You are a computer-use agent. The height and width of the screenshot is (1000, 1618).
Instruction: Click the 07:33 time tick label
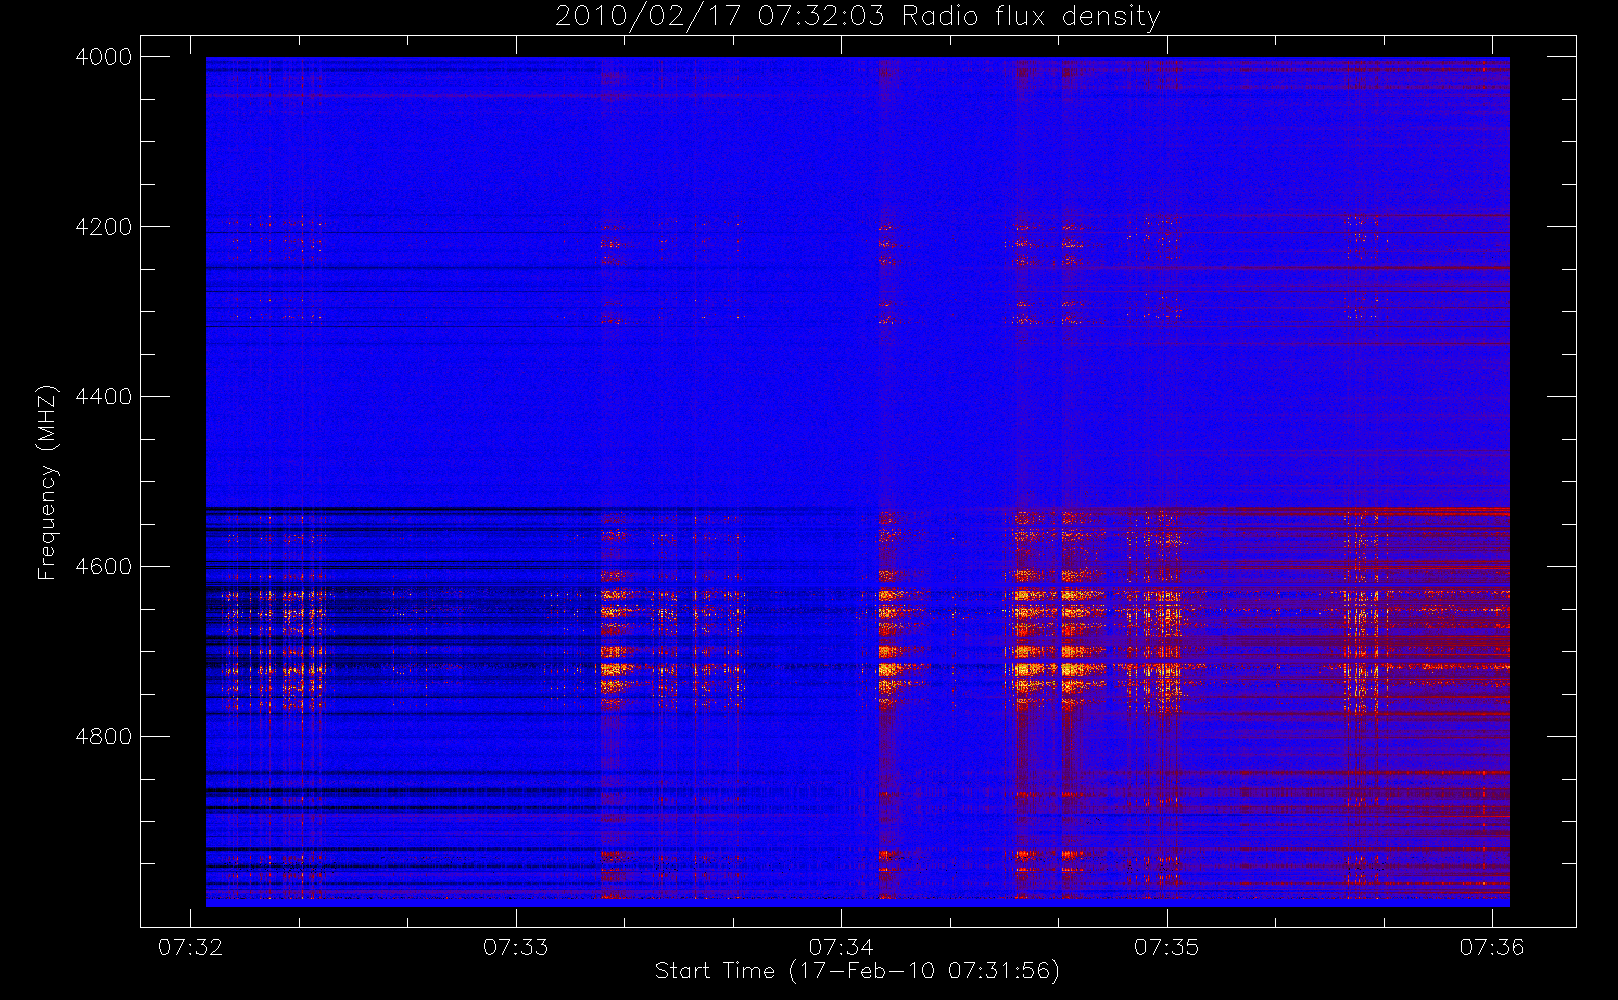(516, 947)
